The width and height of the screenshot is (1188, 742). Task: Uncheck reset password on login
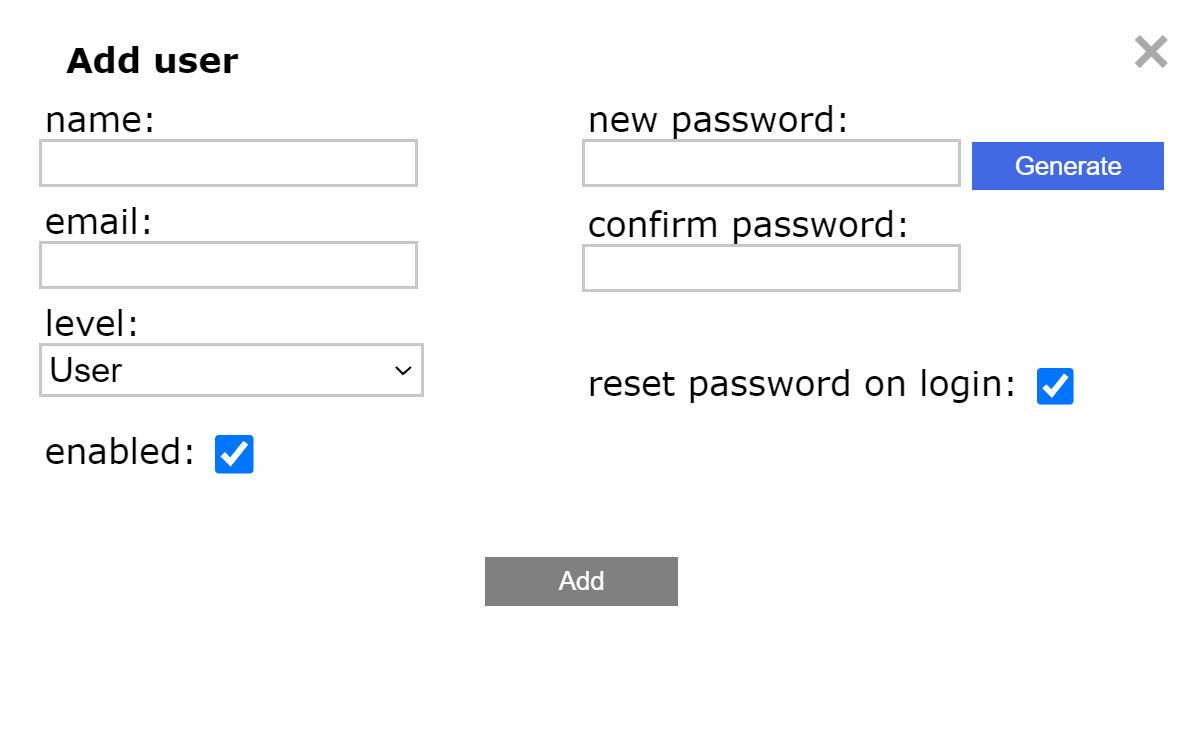point(1055,386)
